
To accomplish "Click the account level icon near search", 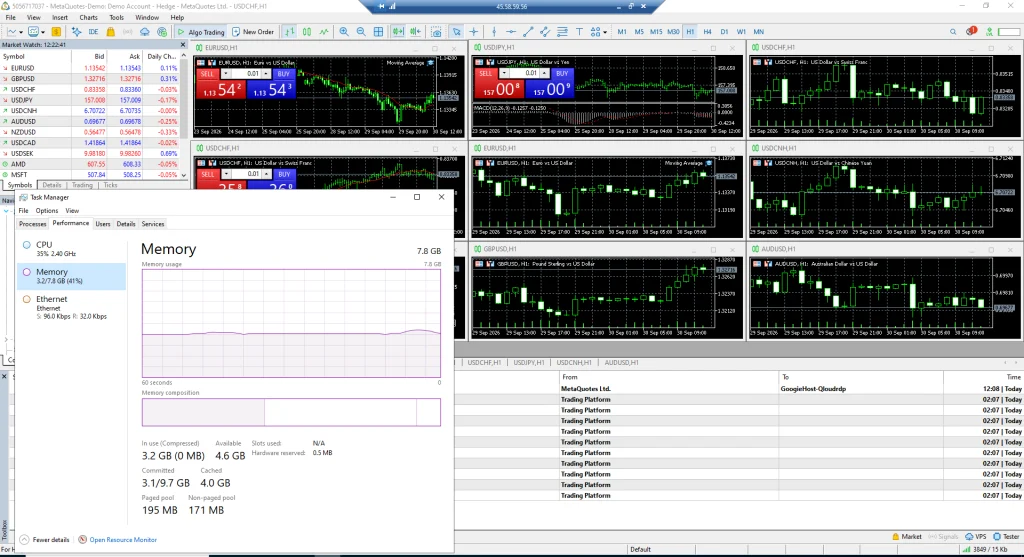I will coord(989,31).
